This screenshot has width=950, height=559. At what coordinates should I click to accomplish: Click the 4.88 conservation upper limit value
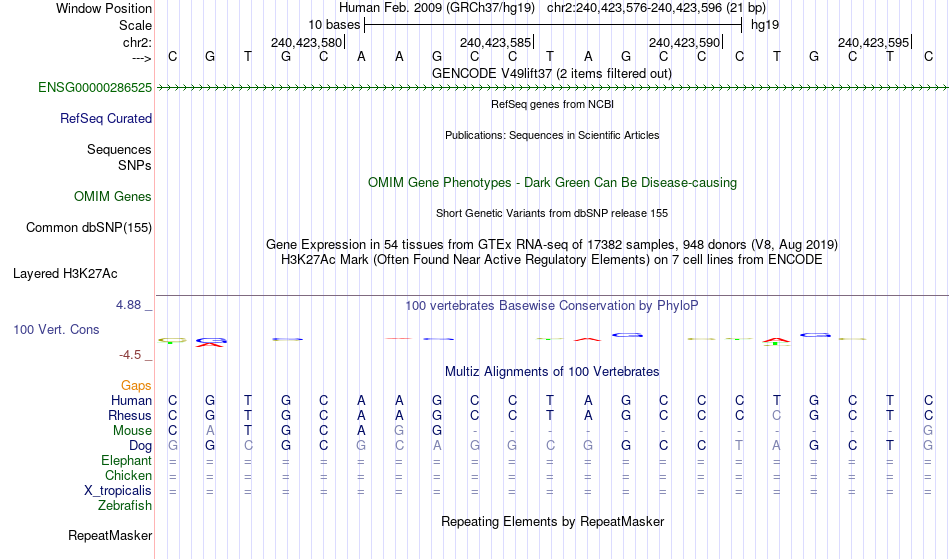coord(128,305)
